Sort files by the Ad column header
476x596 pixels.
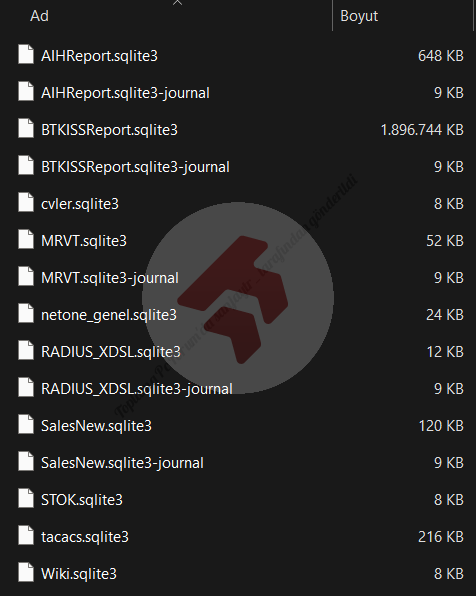pyautogui.click(x=40, y=16)
